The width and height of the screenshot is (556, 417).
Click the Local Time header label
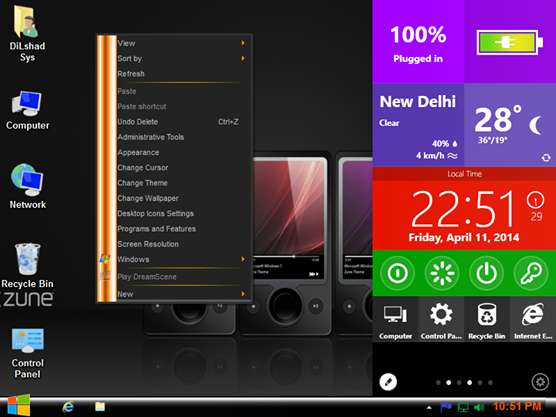tap(464, 174)
